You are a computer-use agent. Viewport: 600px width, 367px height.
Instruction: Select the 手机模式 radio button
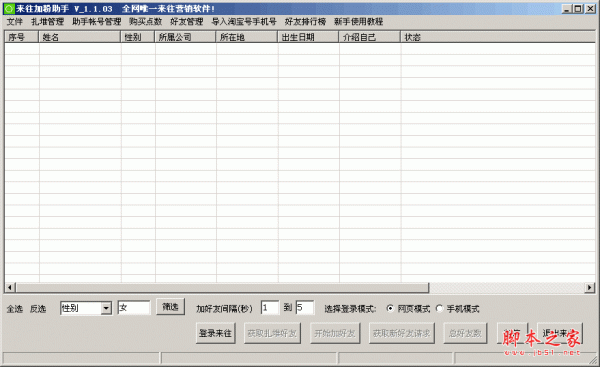point(439,308)
